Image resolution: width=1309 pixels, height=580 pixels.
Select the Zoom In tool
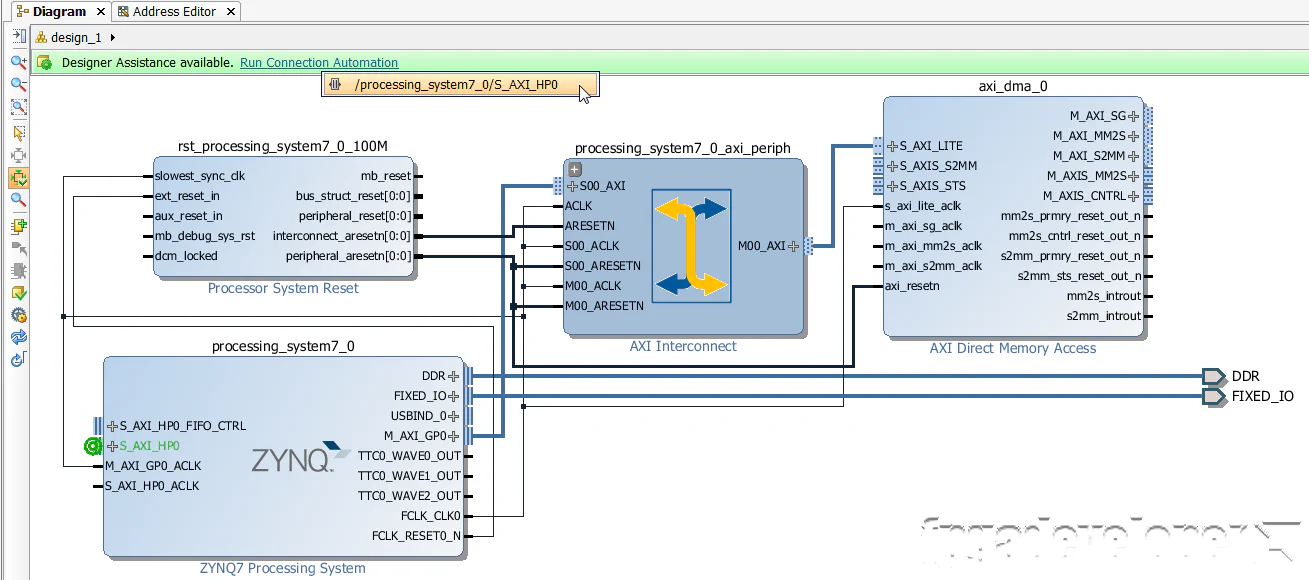[18, 60]
